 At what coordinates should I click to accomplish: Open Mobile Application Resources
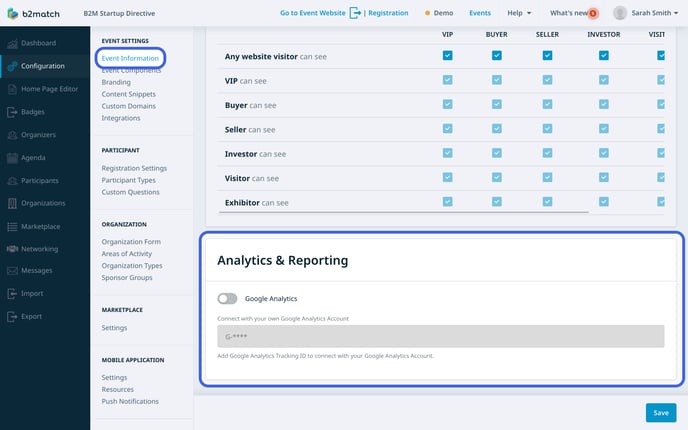coord(118,390)
